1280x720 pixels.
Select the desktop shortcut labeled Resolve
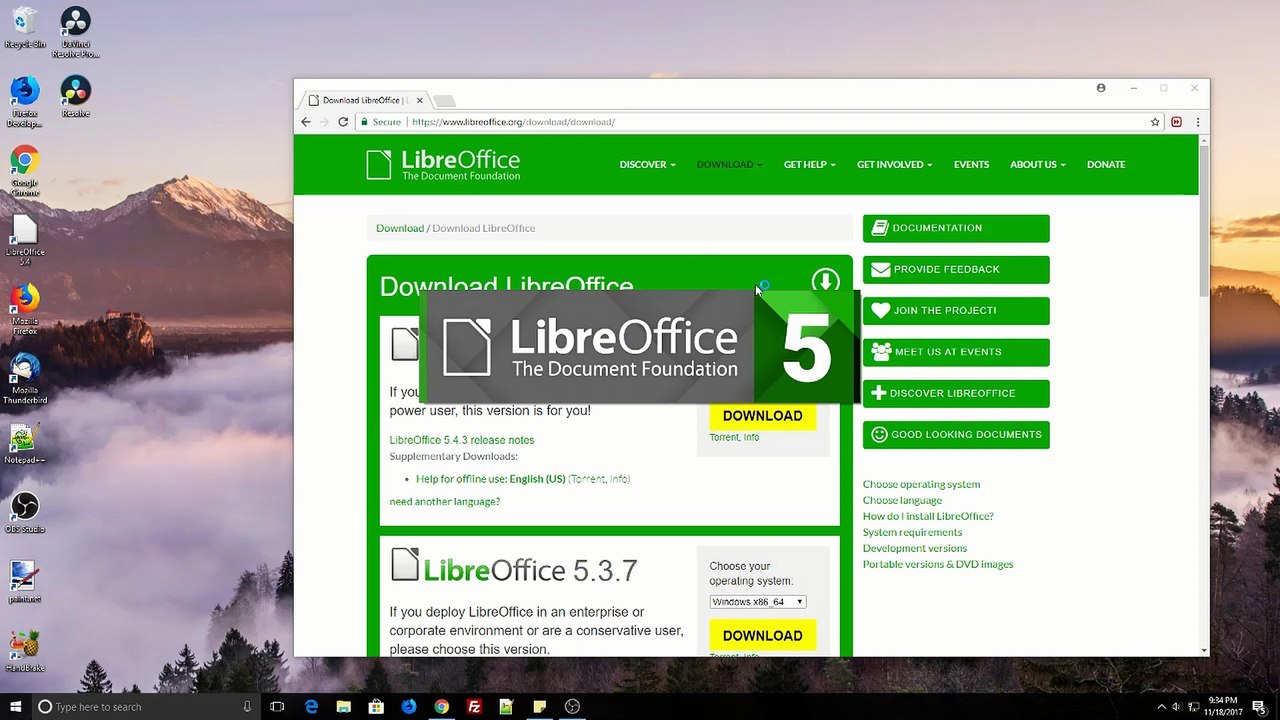[x=76, y=97]
